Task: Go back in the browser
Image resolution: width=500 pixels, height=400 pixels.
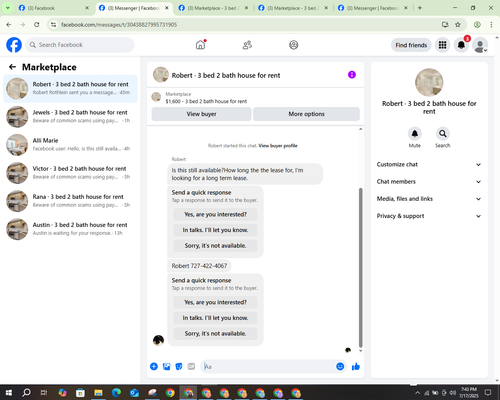Action: [x=9, y=25]
